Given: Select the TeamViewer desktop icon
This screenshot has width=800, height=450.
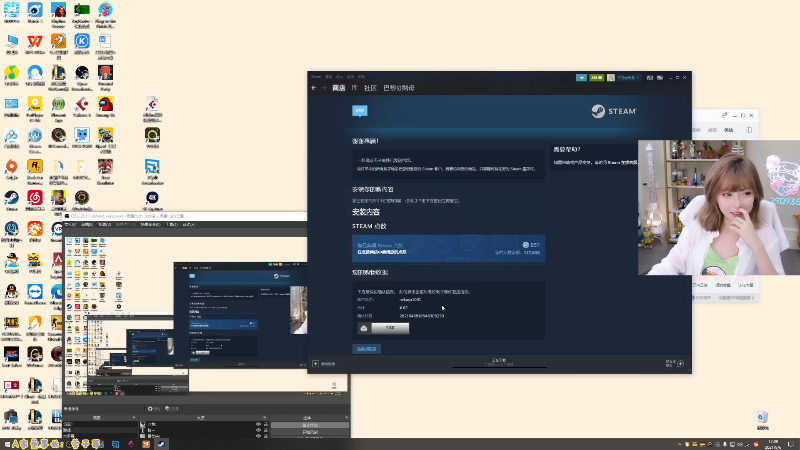Looking at the screenshot, I should tap(35, 294).
